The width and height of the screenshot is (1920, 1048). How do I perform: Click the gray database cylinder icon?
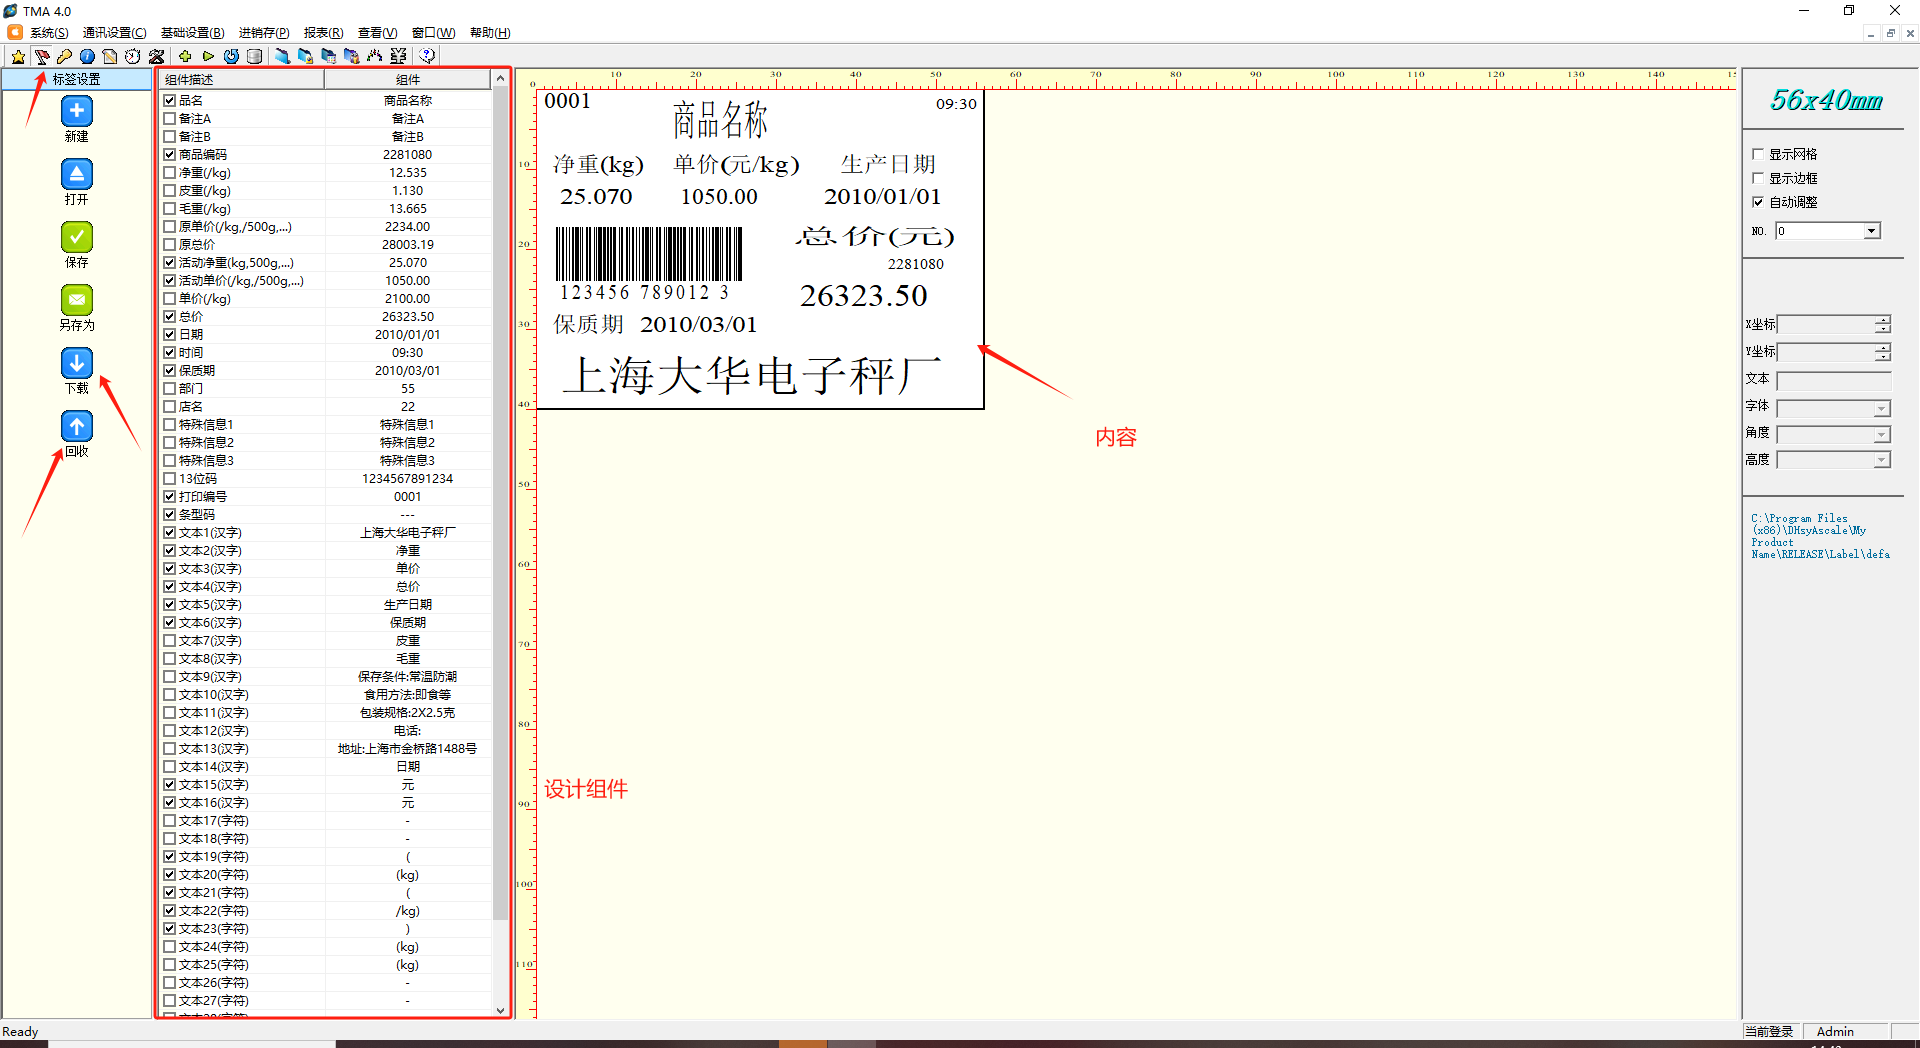coord(254,56)
